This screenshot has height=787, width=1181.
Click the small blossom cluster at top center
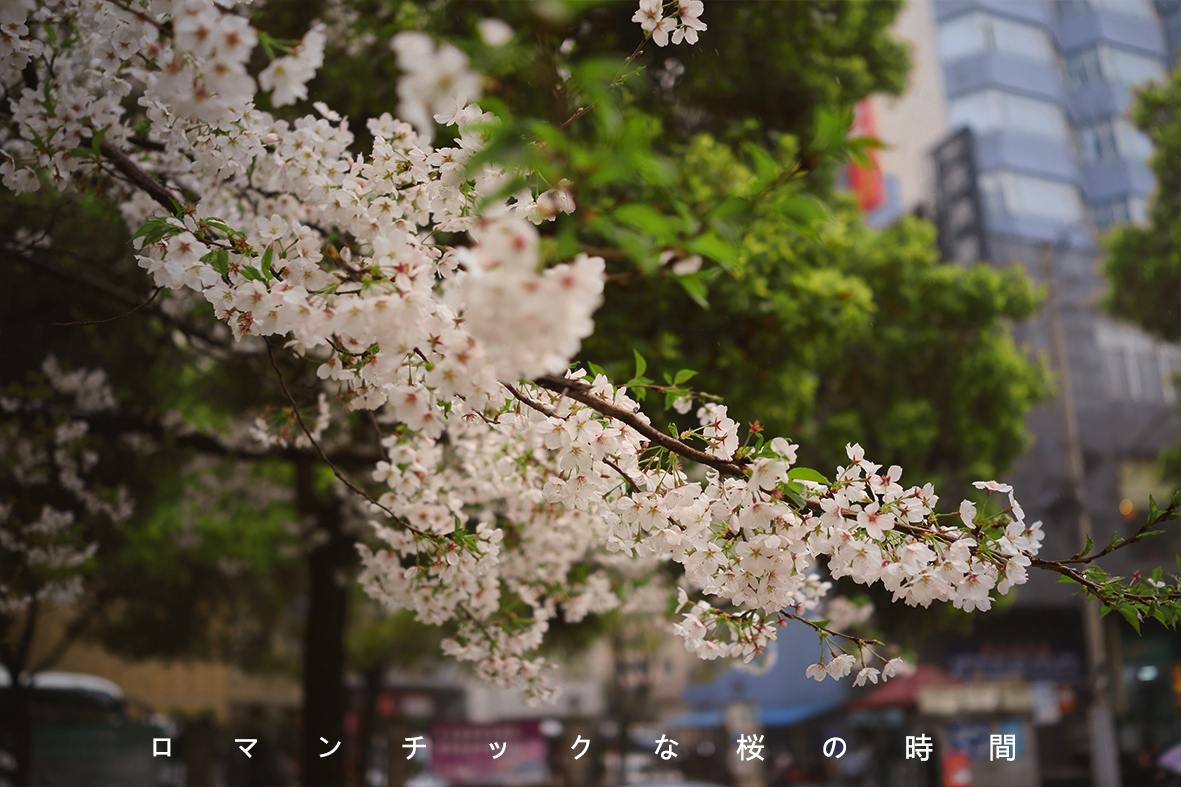671,20
